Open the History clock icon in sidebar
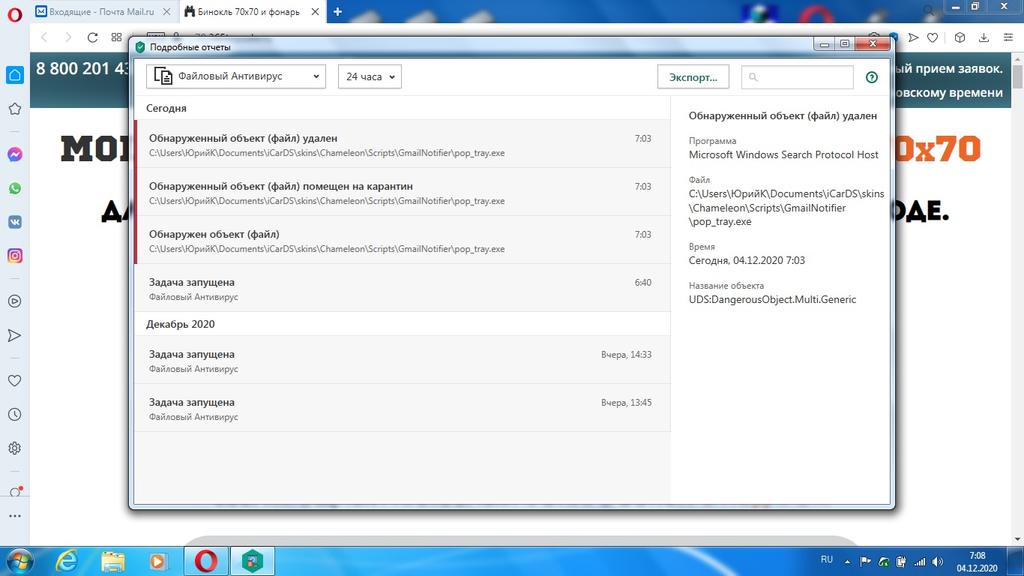1024x576 pixels. coord(15,414)
